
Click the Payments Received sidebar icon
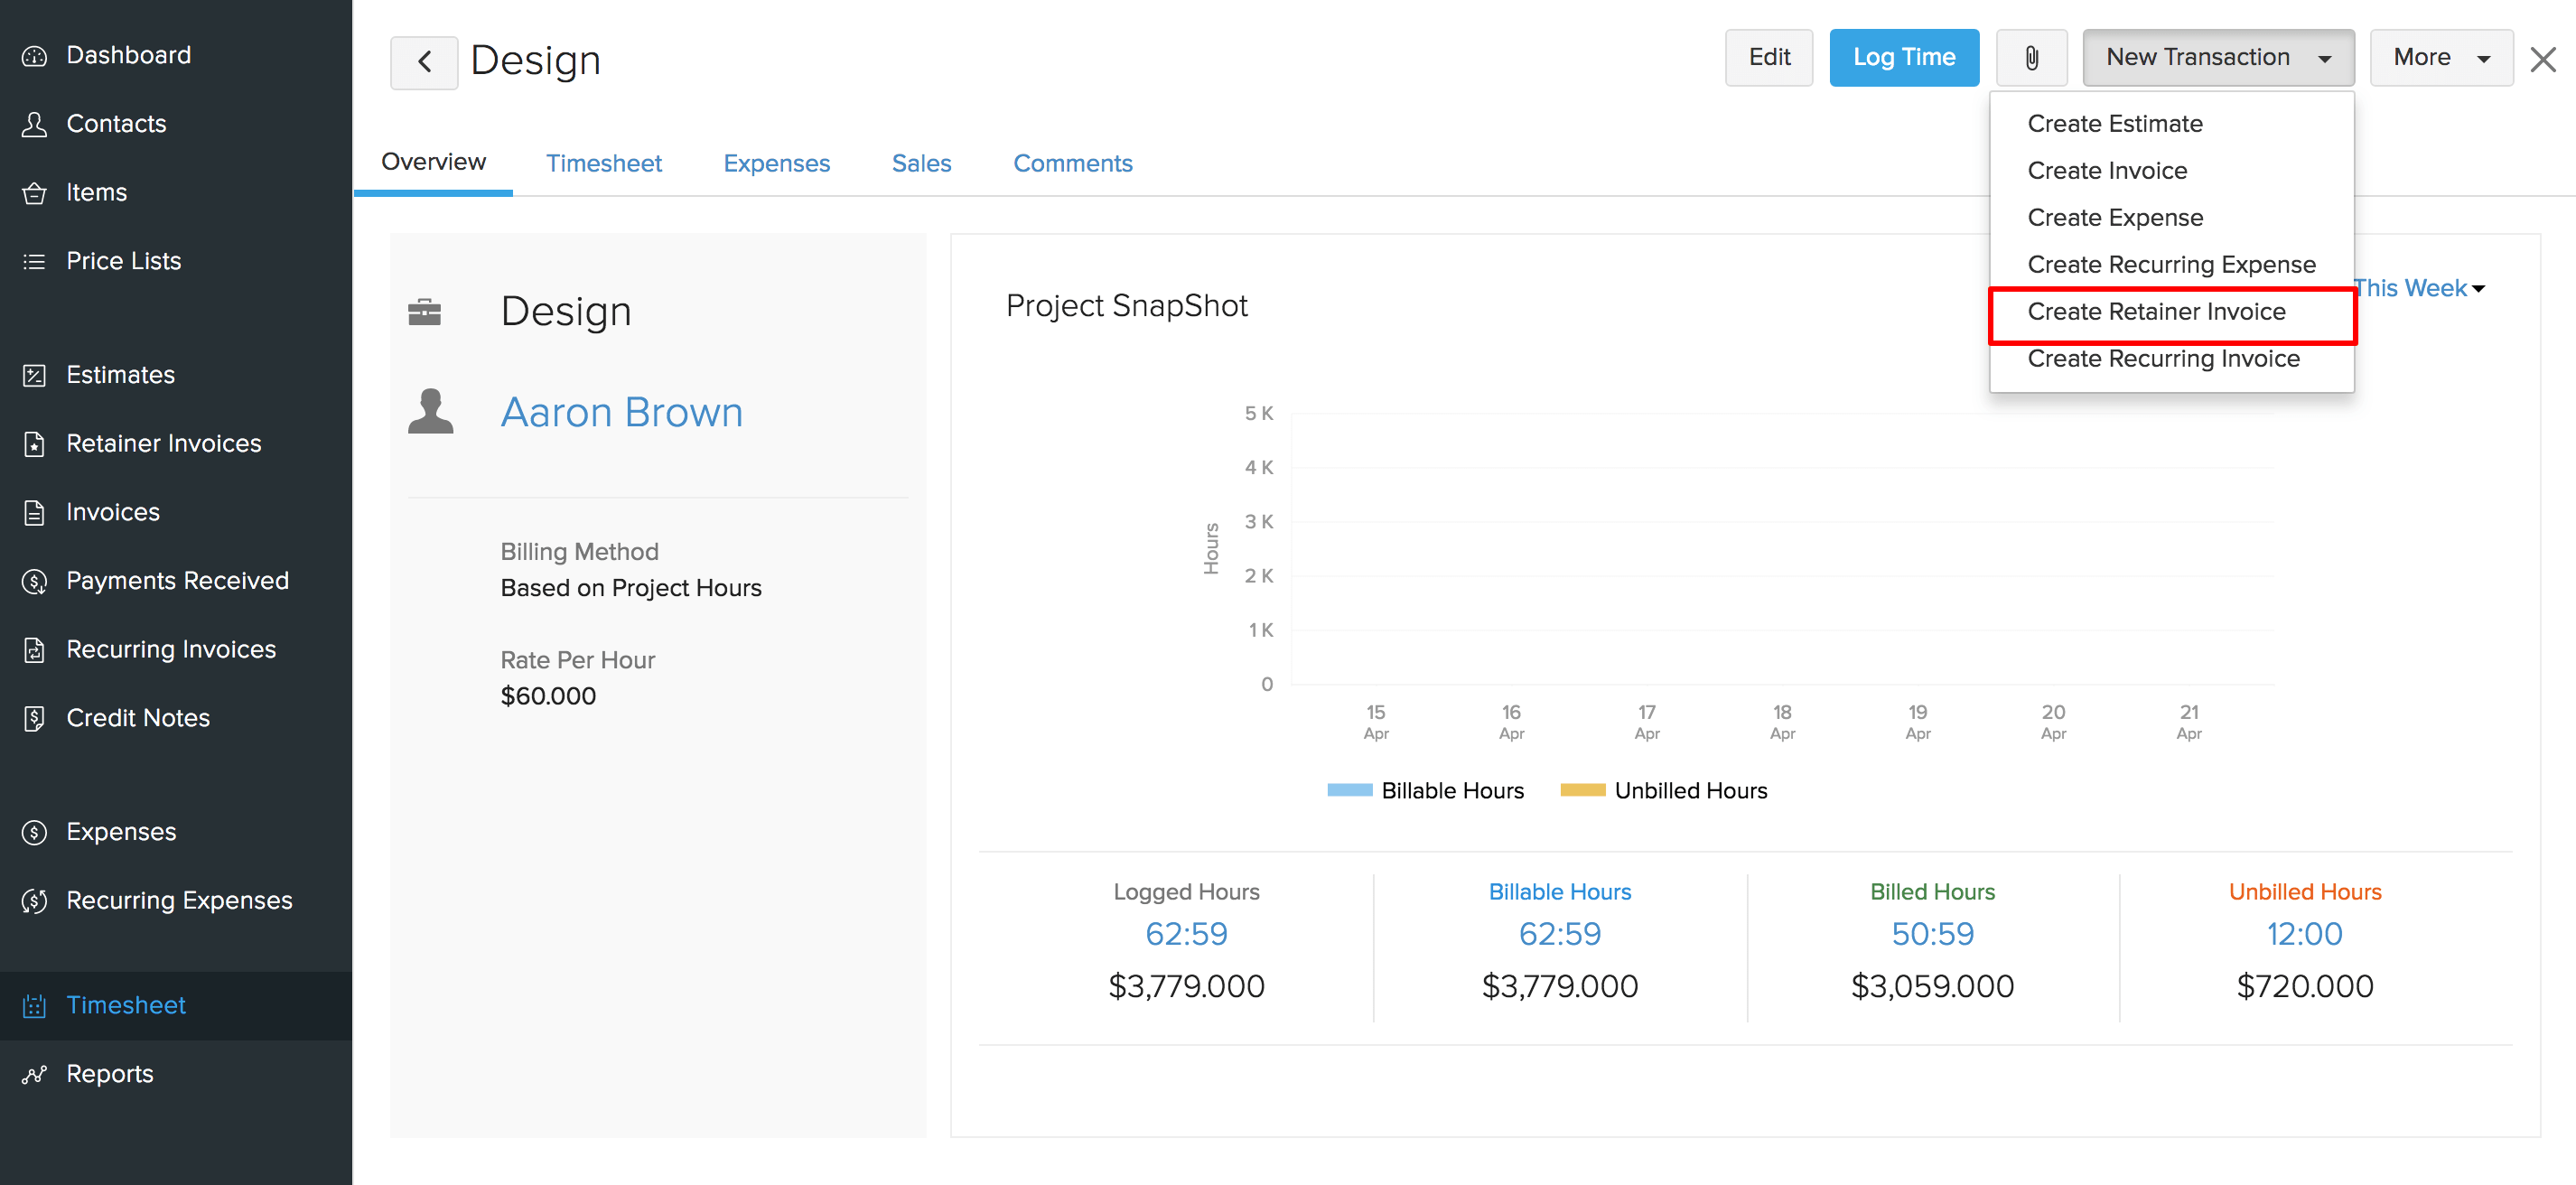tap(34, 581)
